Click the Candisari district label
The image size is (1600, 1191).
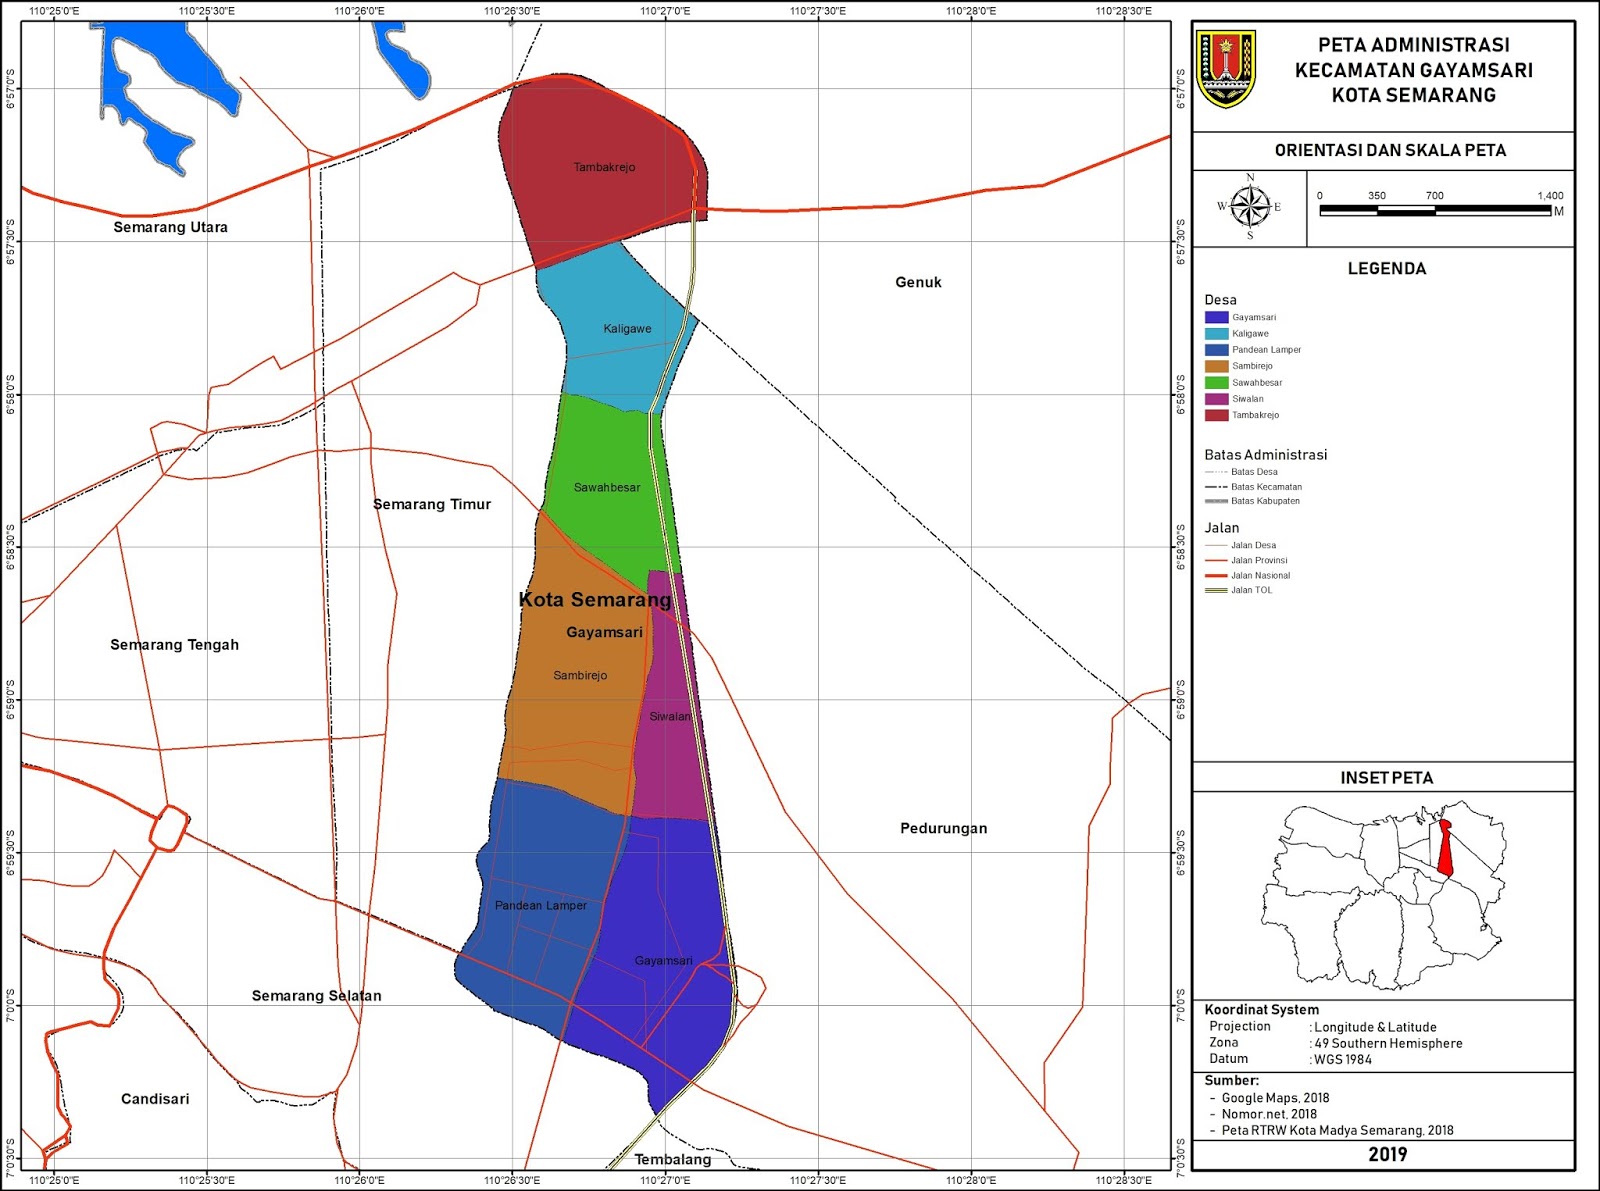(x=155, y=1099)
